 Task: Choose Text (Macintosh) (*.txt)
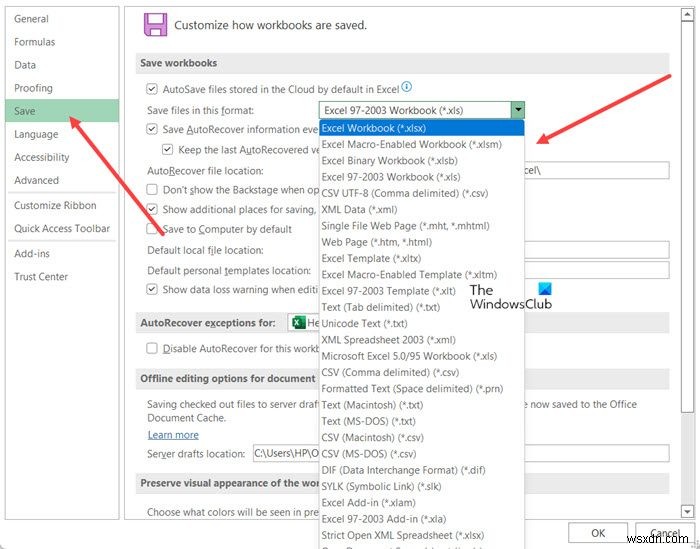[x=422, y=405]
